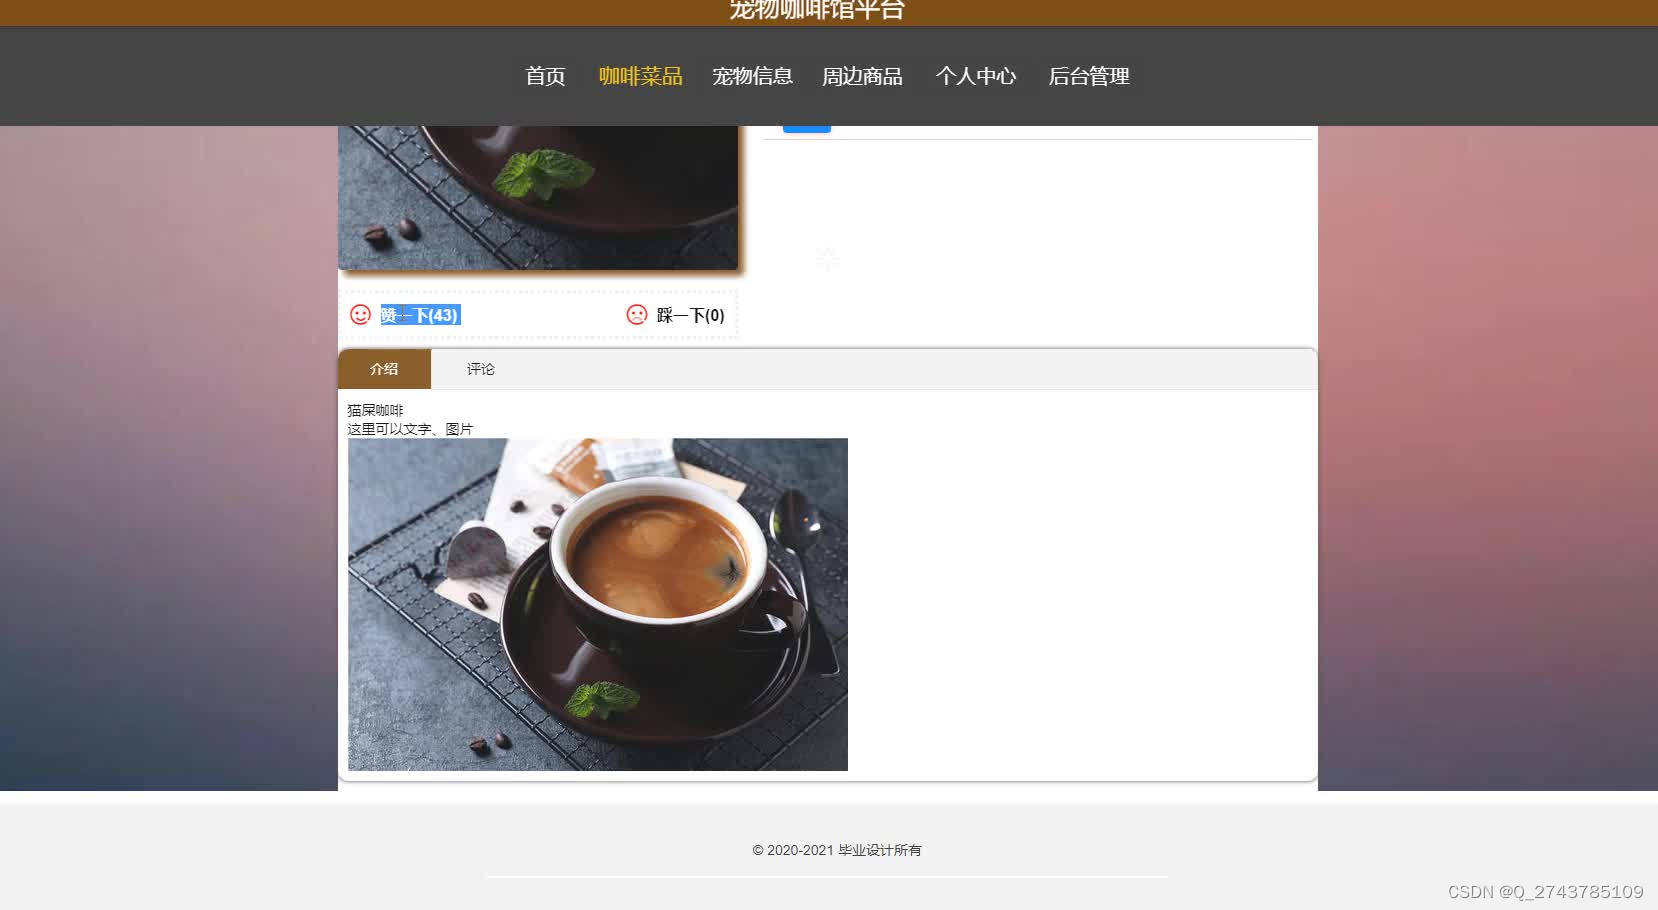Click the 赞一下(43) like link
Viewport: 1658px width, 910px height.
pyautogui.click(x=420, y=315)
